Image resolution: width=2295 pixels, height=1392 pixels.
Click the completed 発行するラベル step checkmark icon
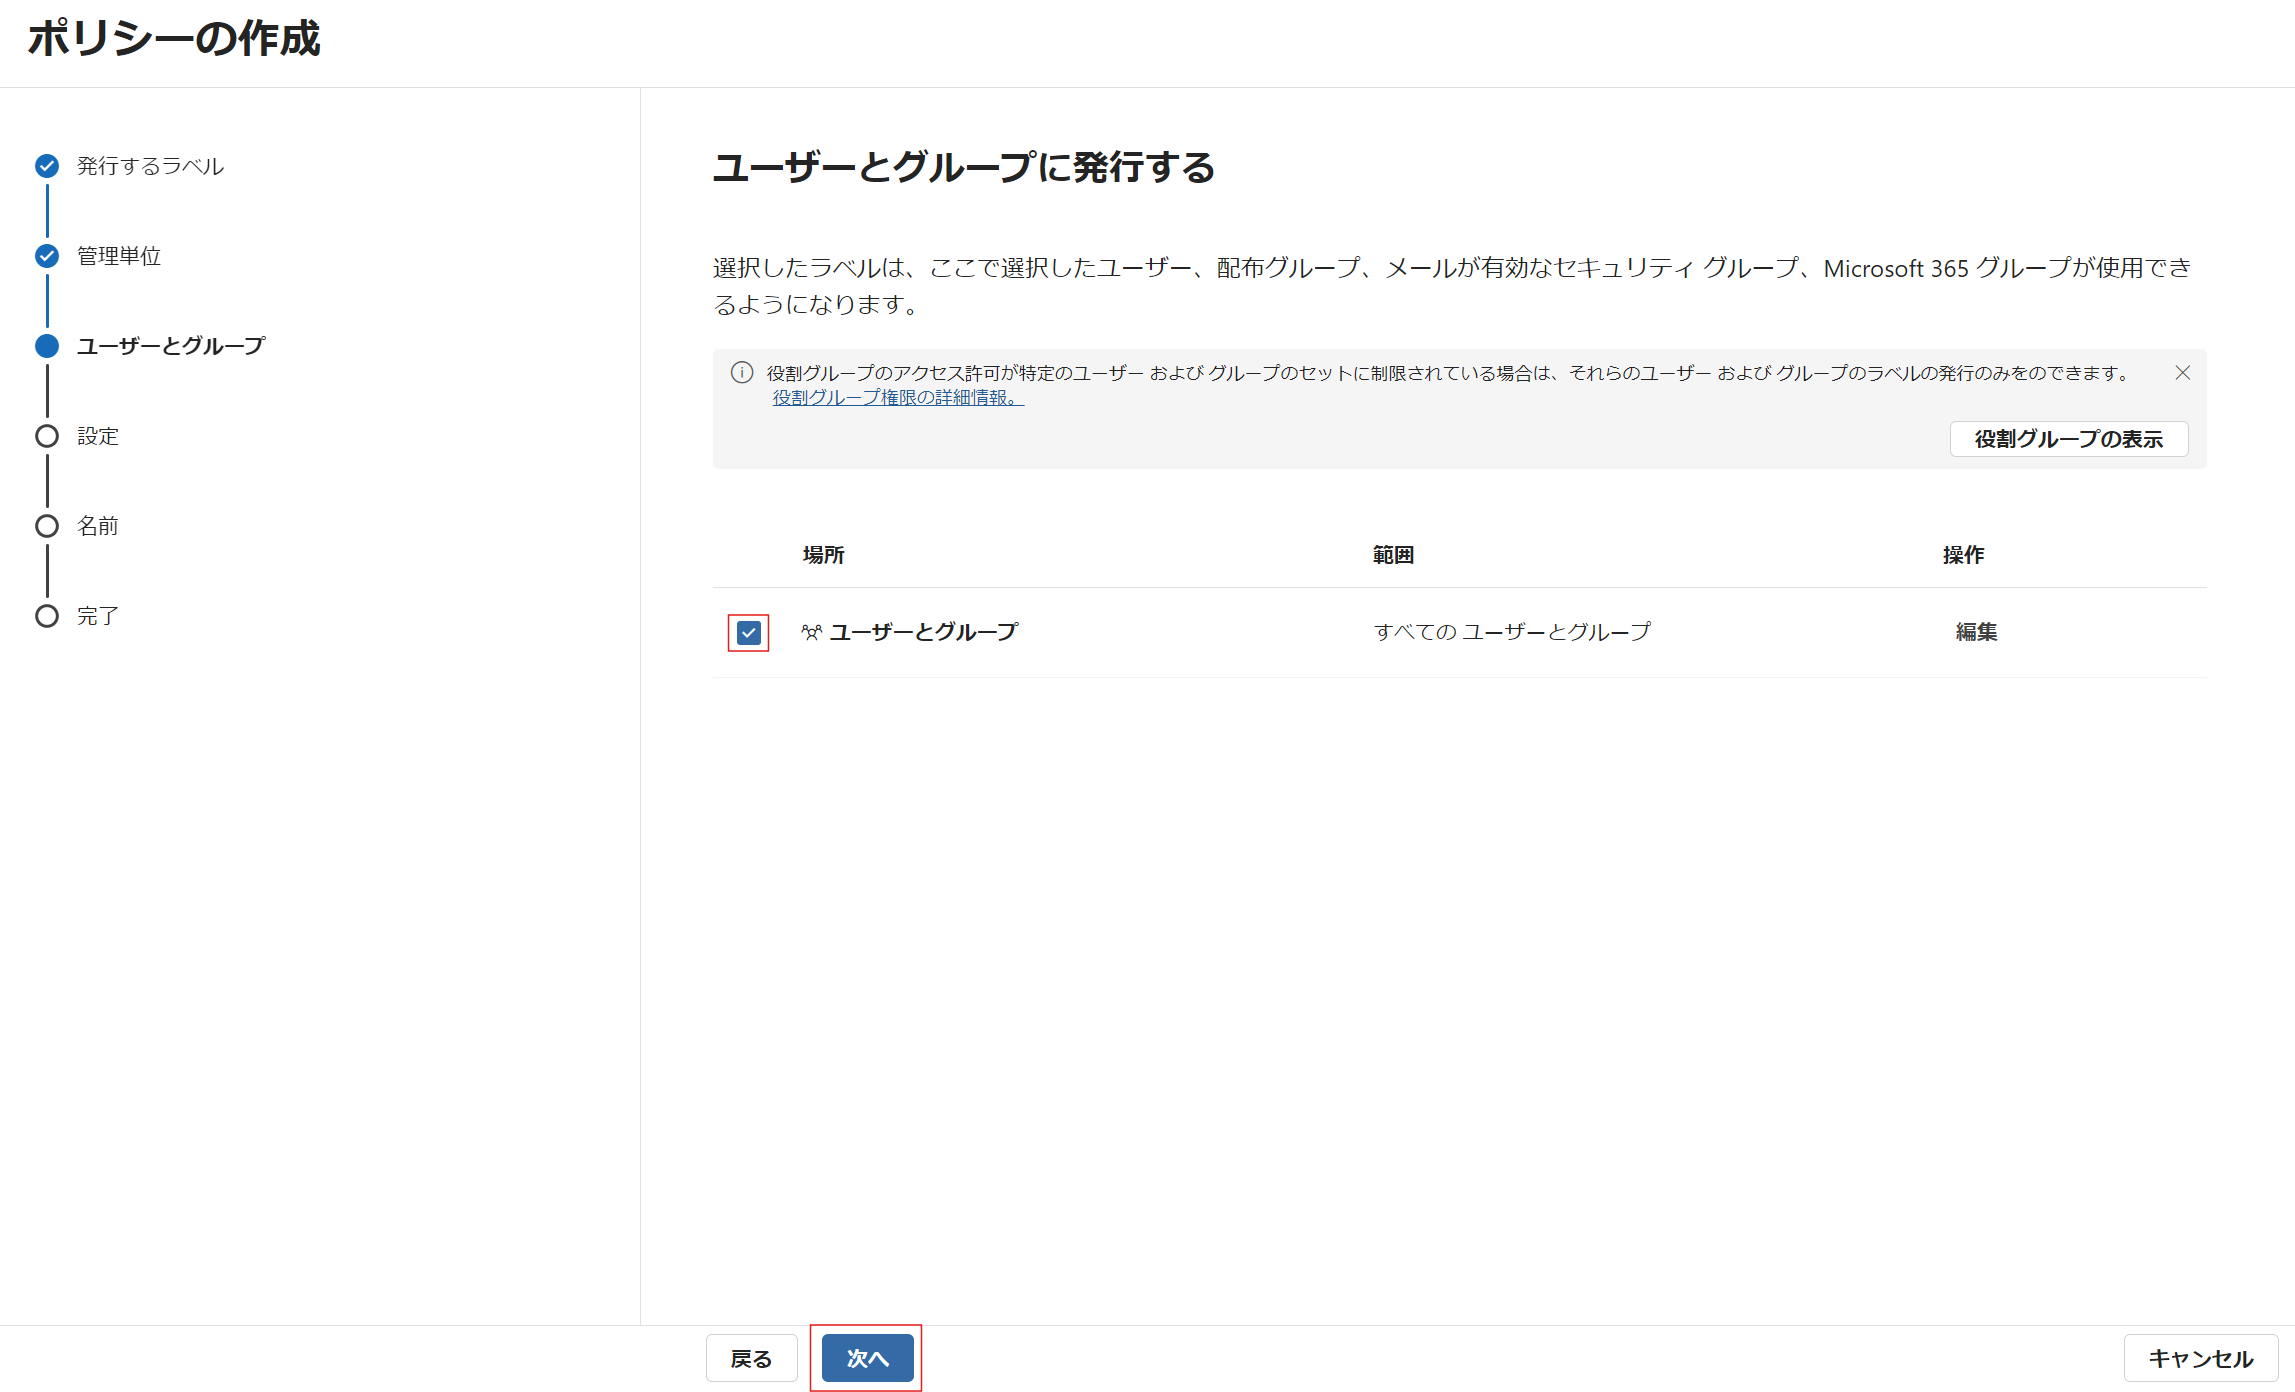47,166
